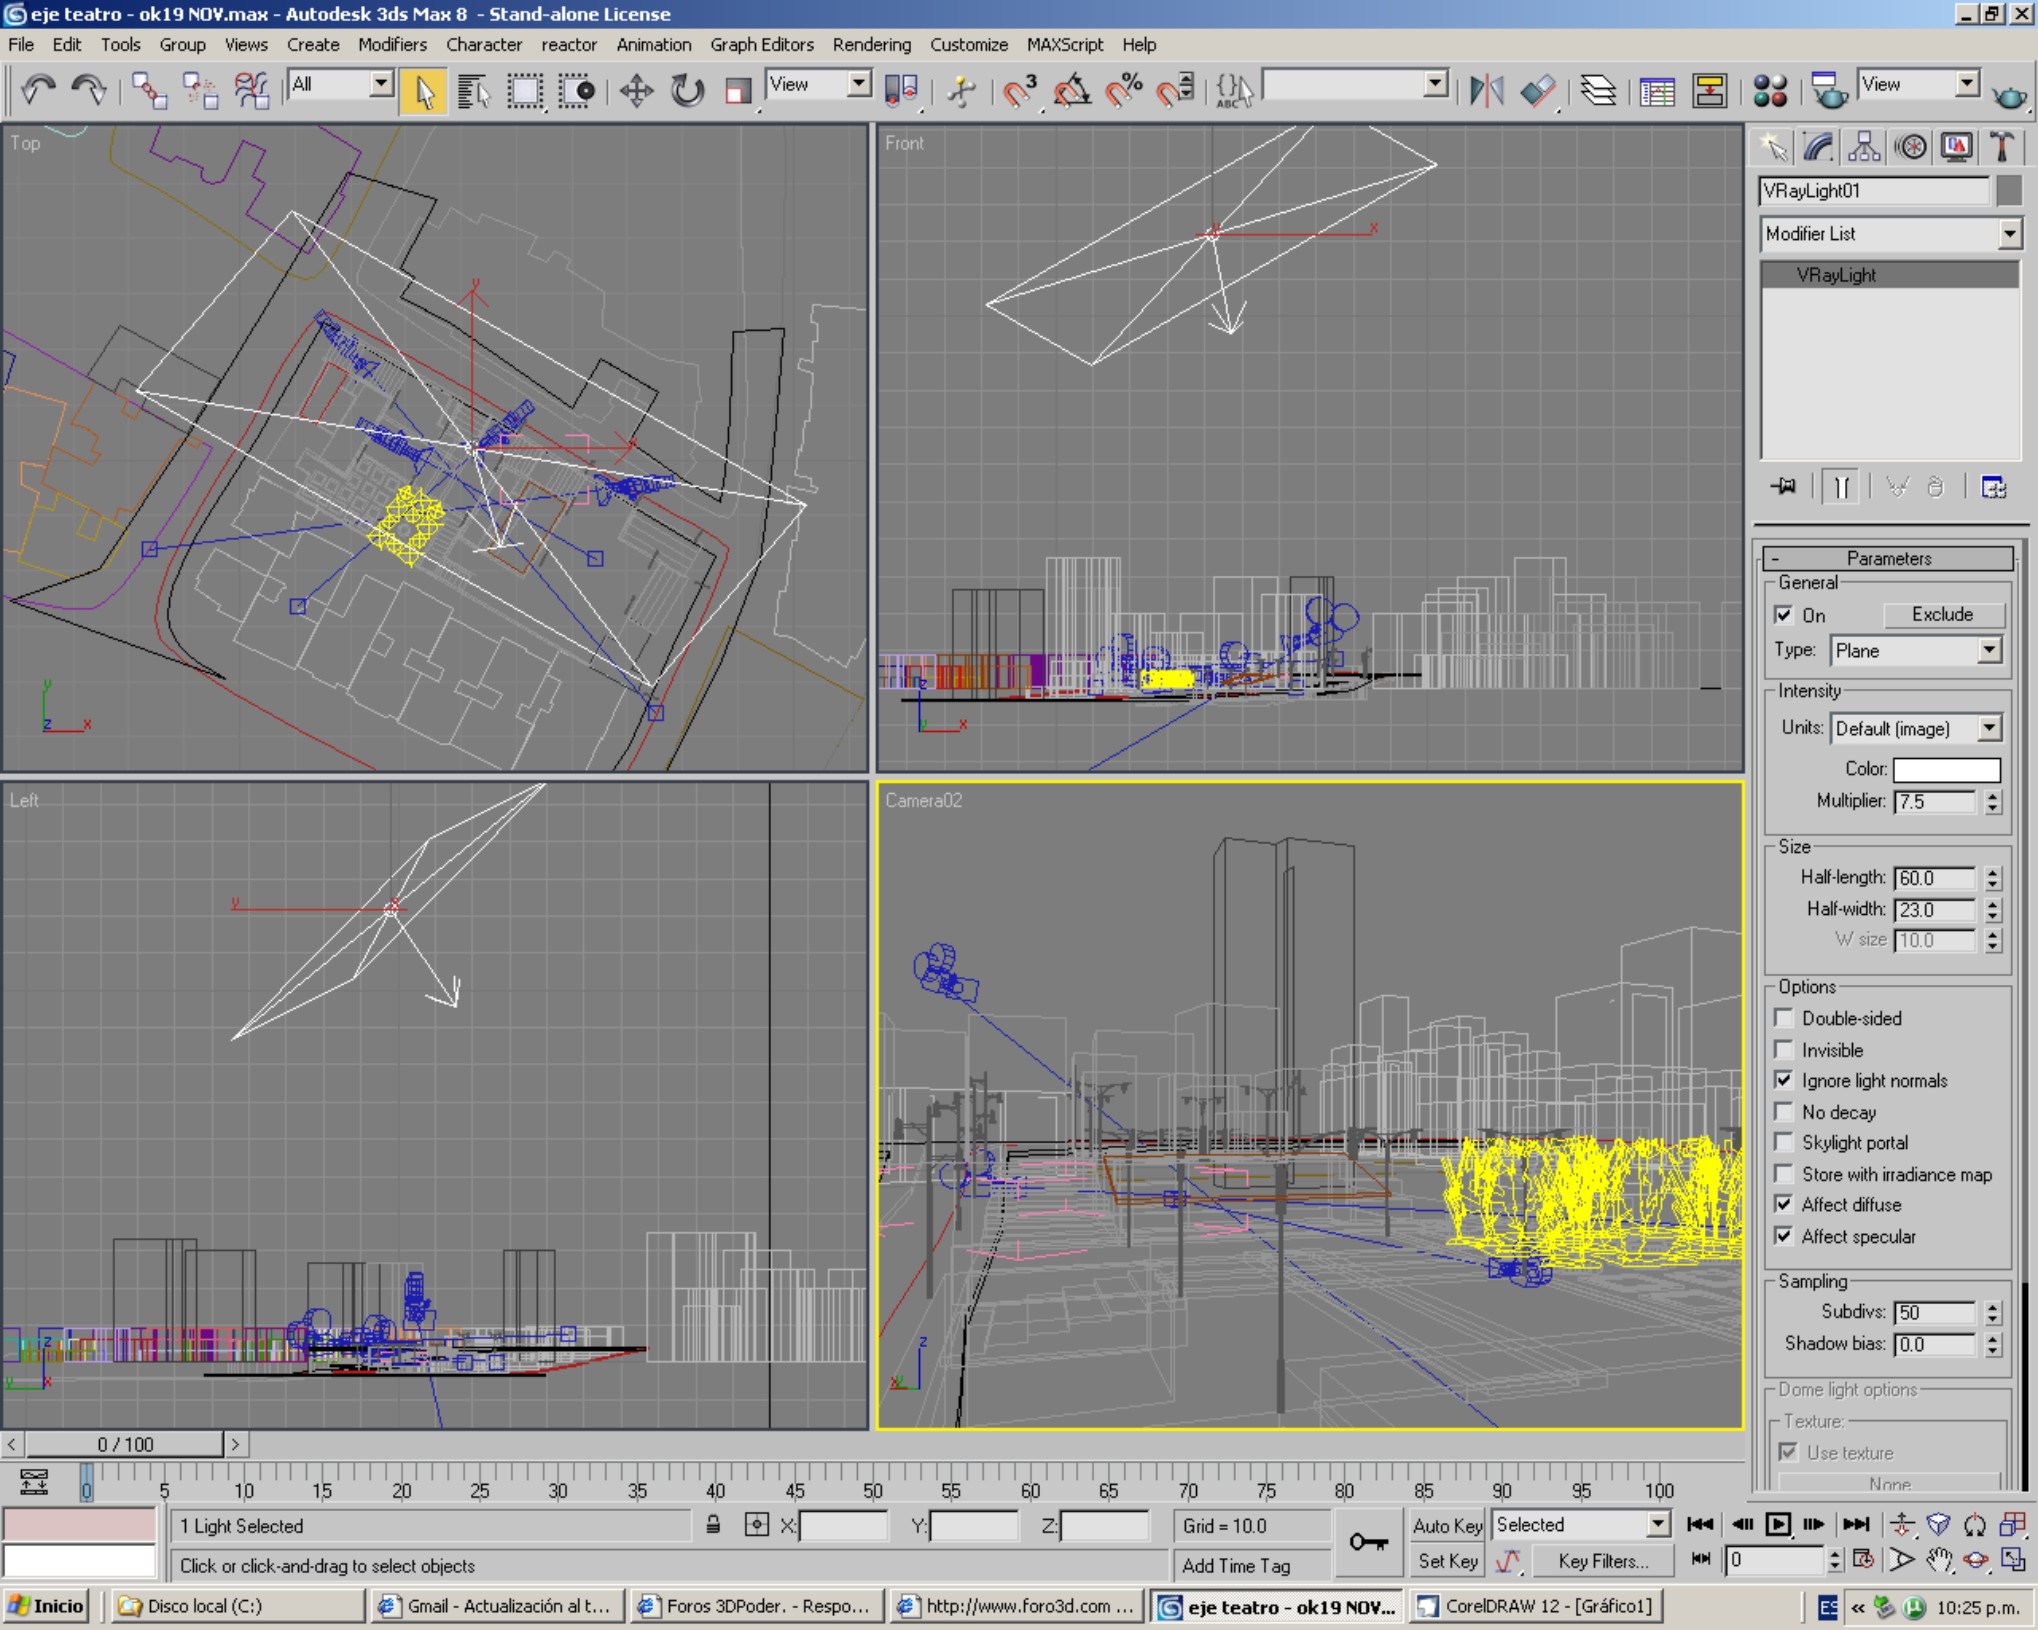Expand the Modifier List dropdown
2038x1630 pixels.
(2009, 234)
